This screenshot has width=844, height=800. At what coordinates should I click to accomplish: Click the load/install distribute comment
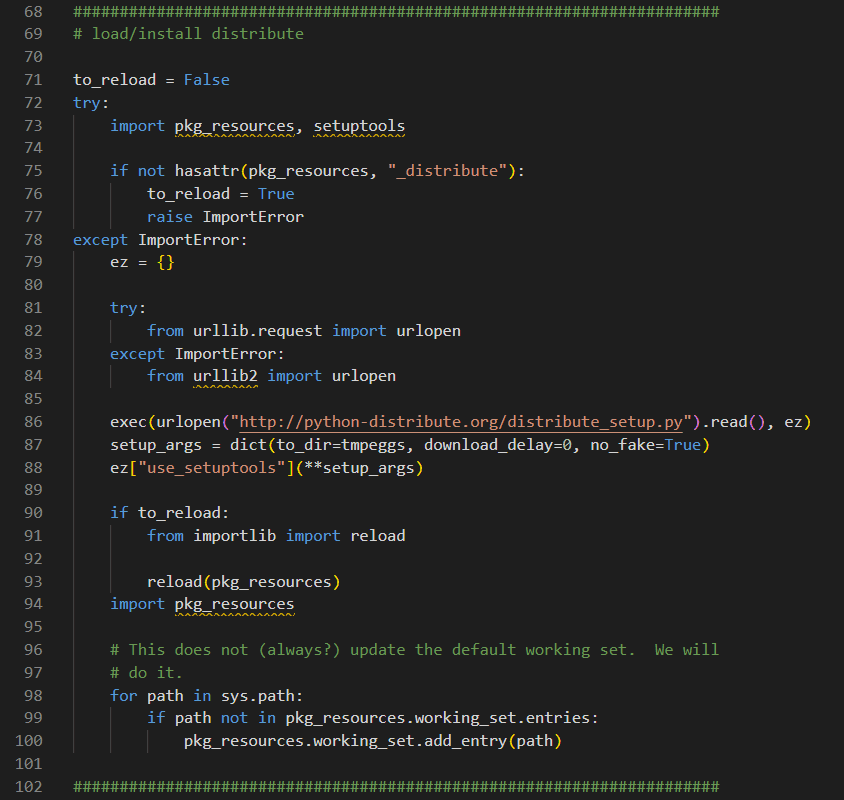188,33
